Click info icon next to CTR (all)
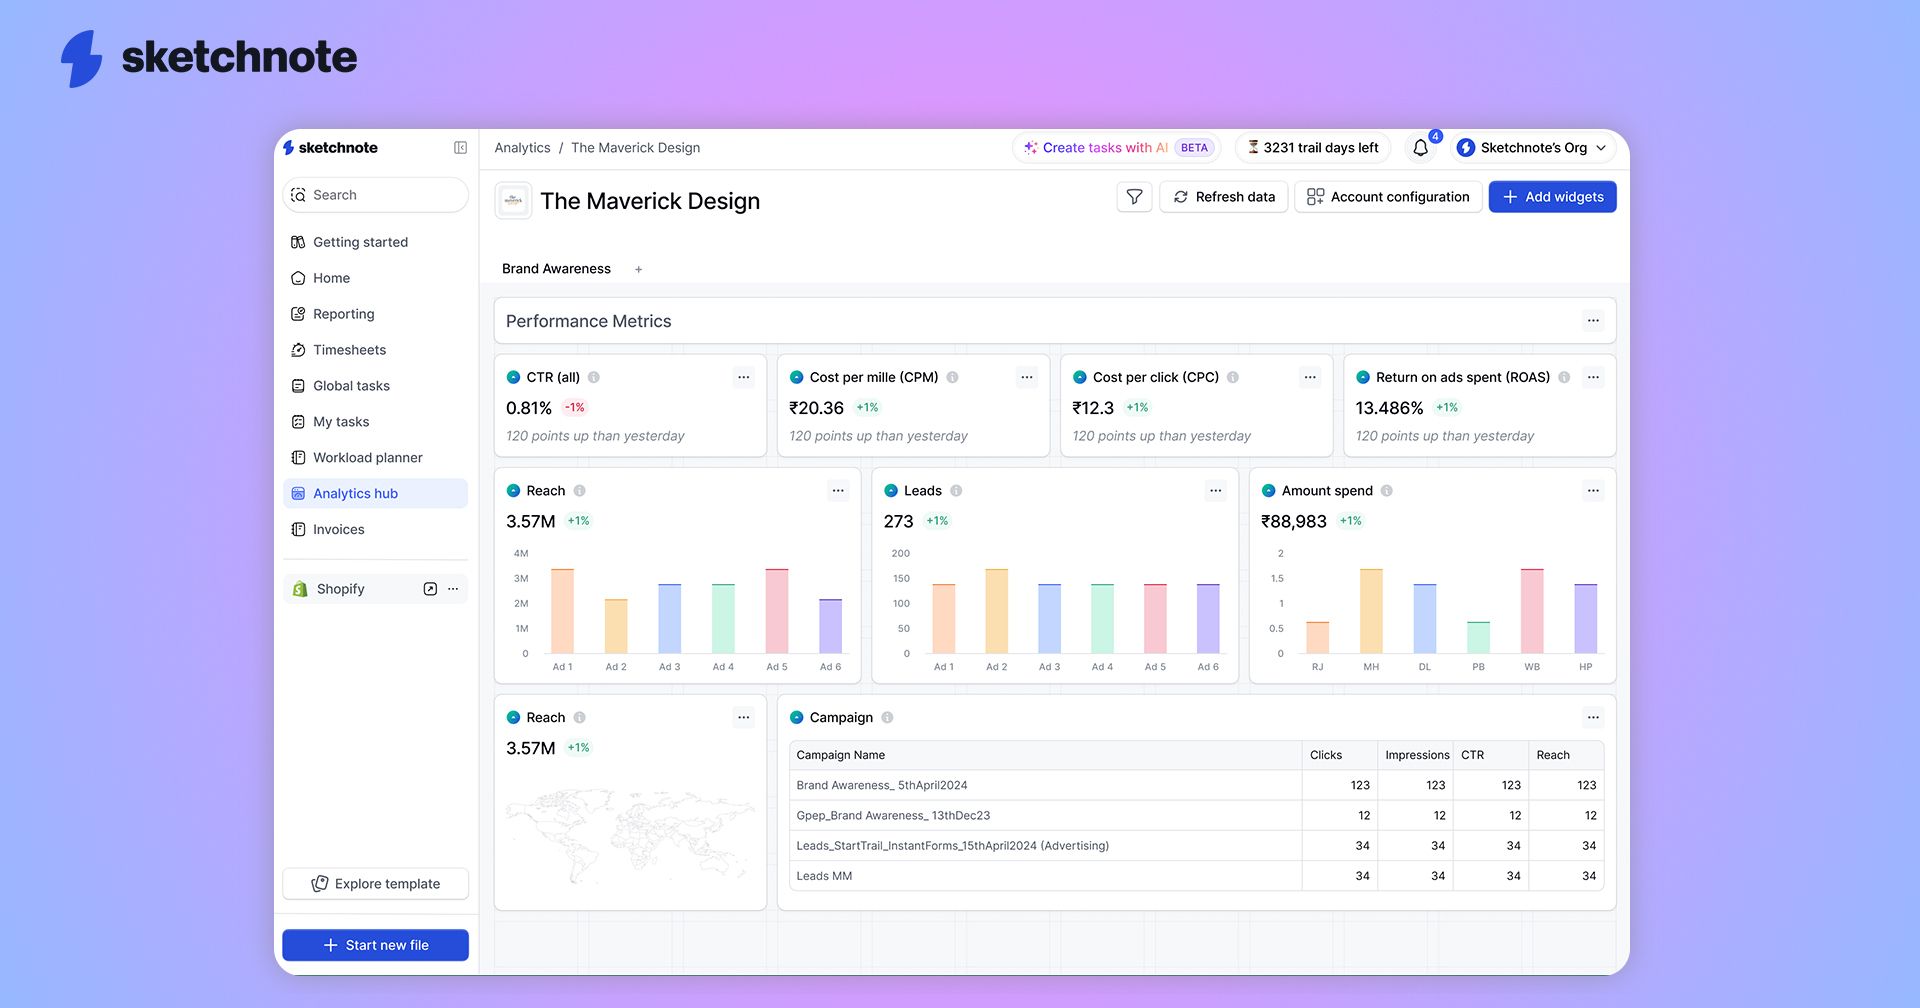Screen dimensions: 1920x1008 click(x=594, y=377)
